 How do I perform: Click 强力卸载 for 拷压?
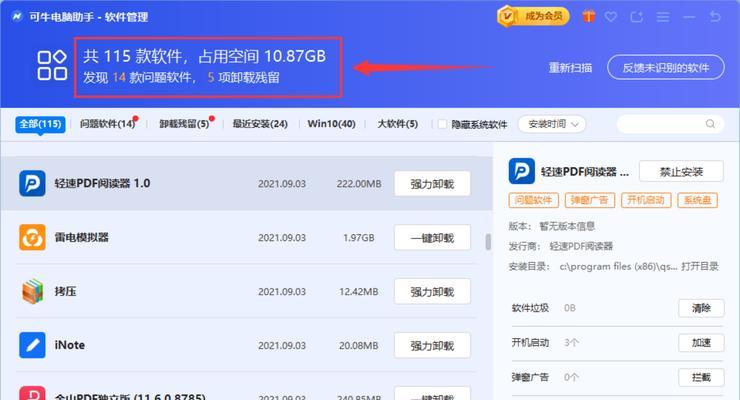pyautogui.click(x=432, y=292)
